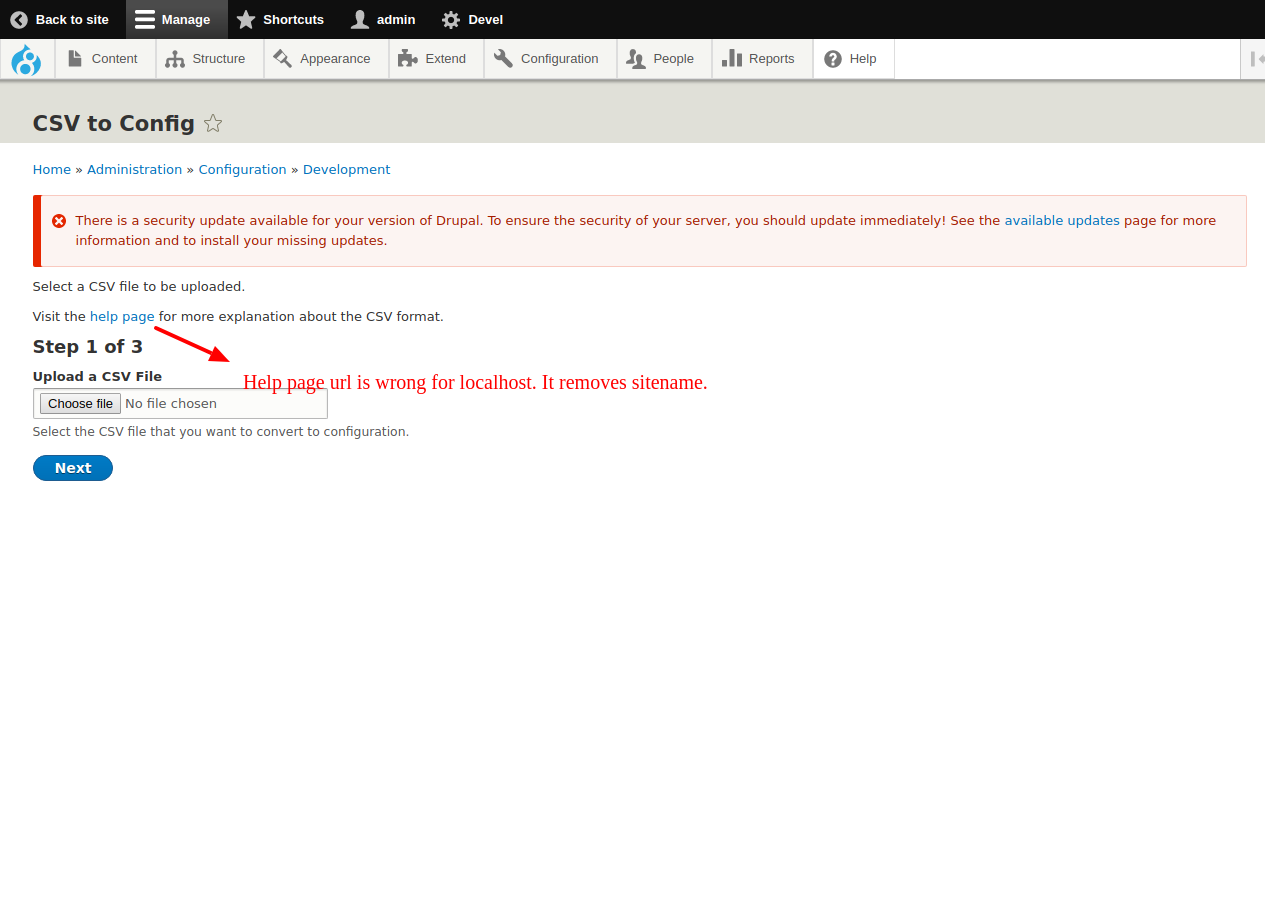The height and width of the screenshot is (916, 1265).
Task: Open the Content admin menu
Action: [x=104, y=59]
